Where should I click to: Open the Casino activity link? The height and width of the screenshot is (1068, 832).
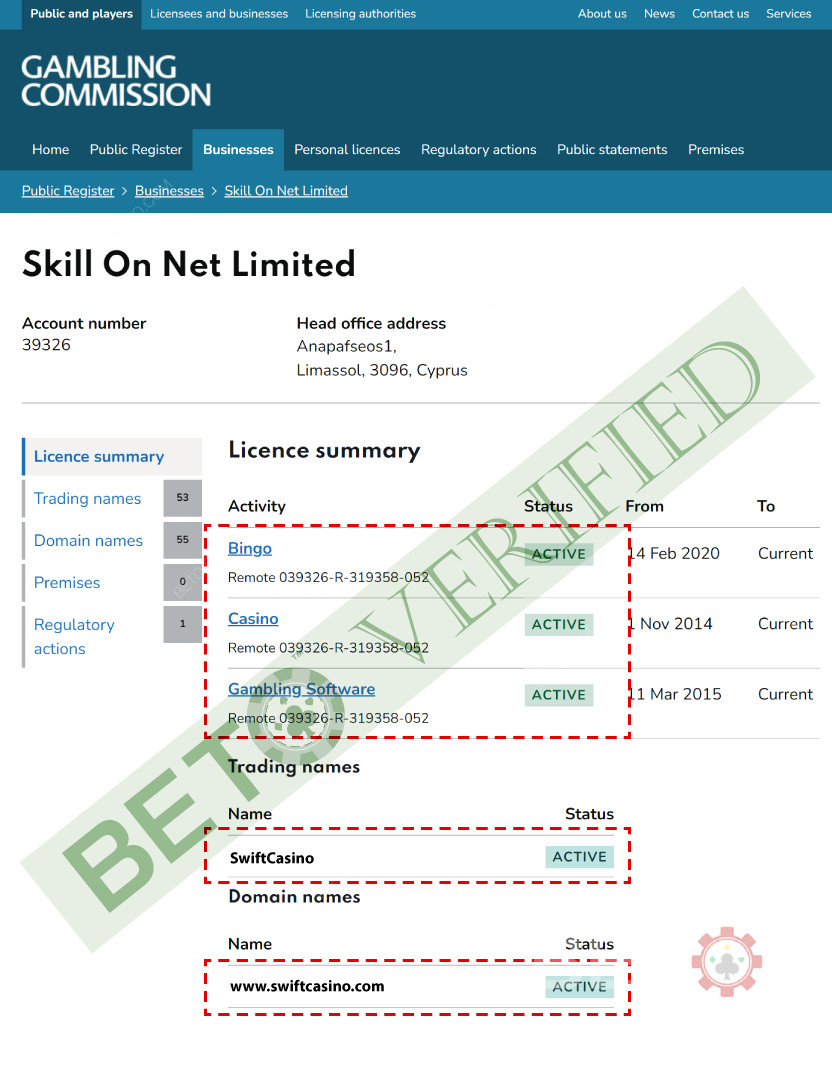(253, 618)
